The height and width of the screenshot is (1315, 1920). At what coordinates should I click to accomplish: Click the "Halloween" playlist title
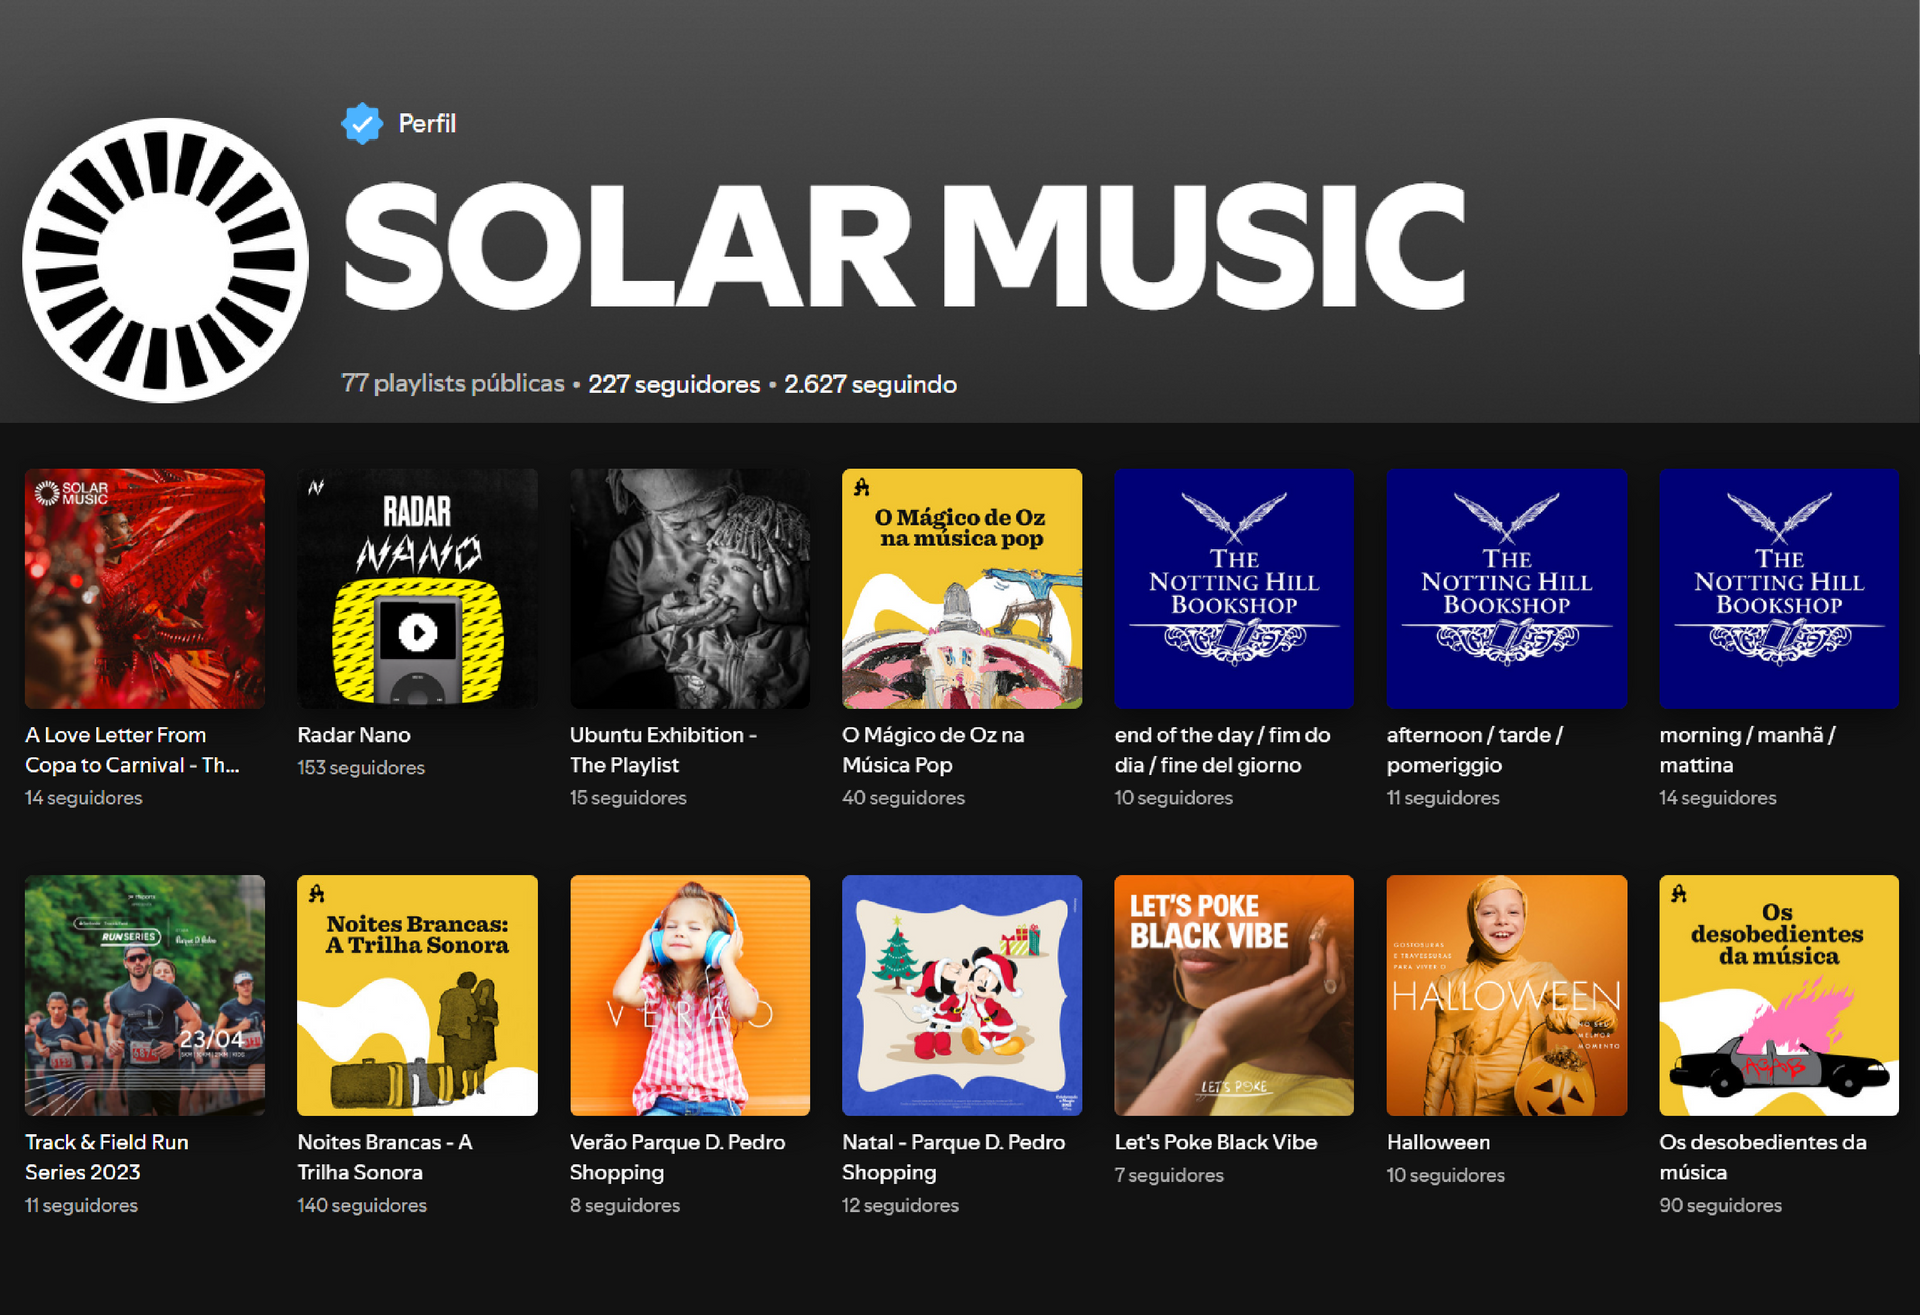click(1438, 1142)
